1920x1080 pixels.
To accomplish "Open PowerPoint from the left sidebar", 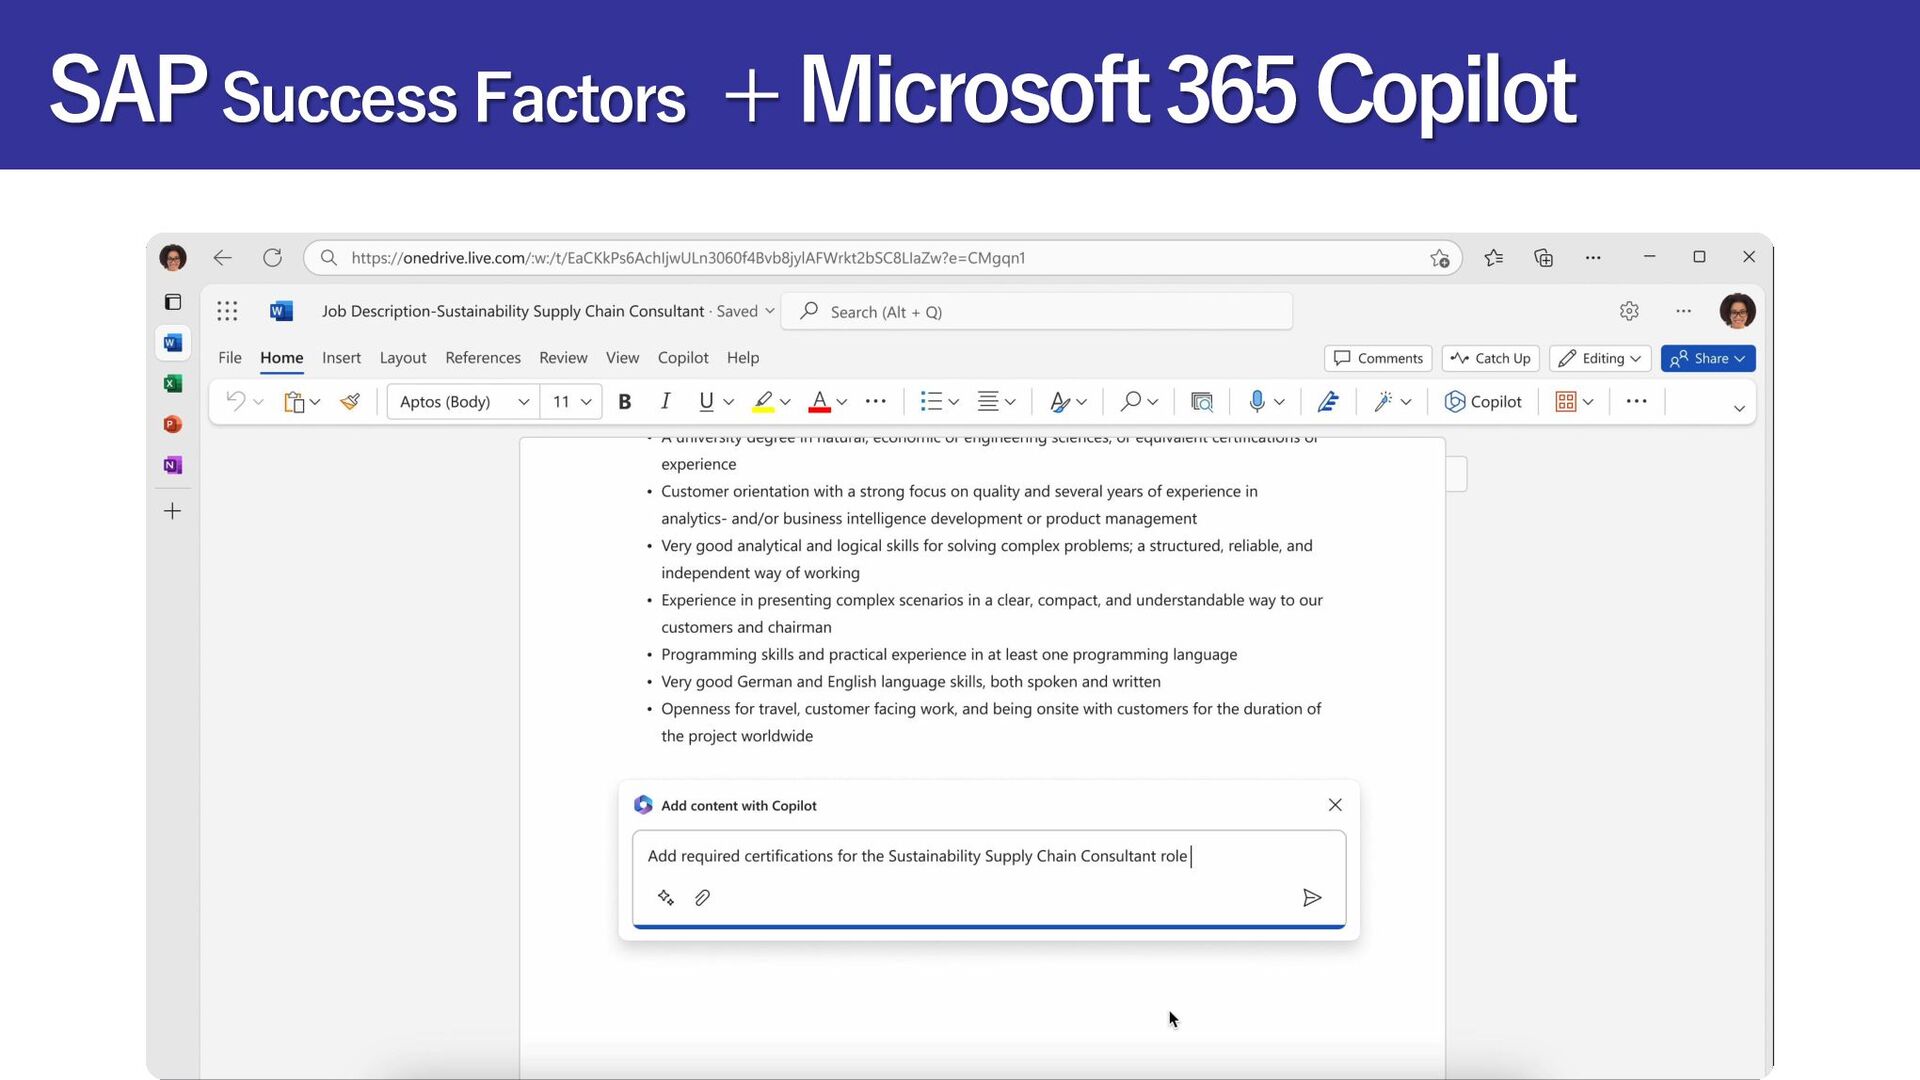I will (173, 425).
